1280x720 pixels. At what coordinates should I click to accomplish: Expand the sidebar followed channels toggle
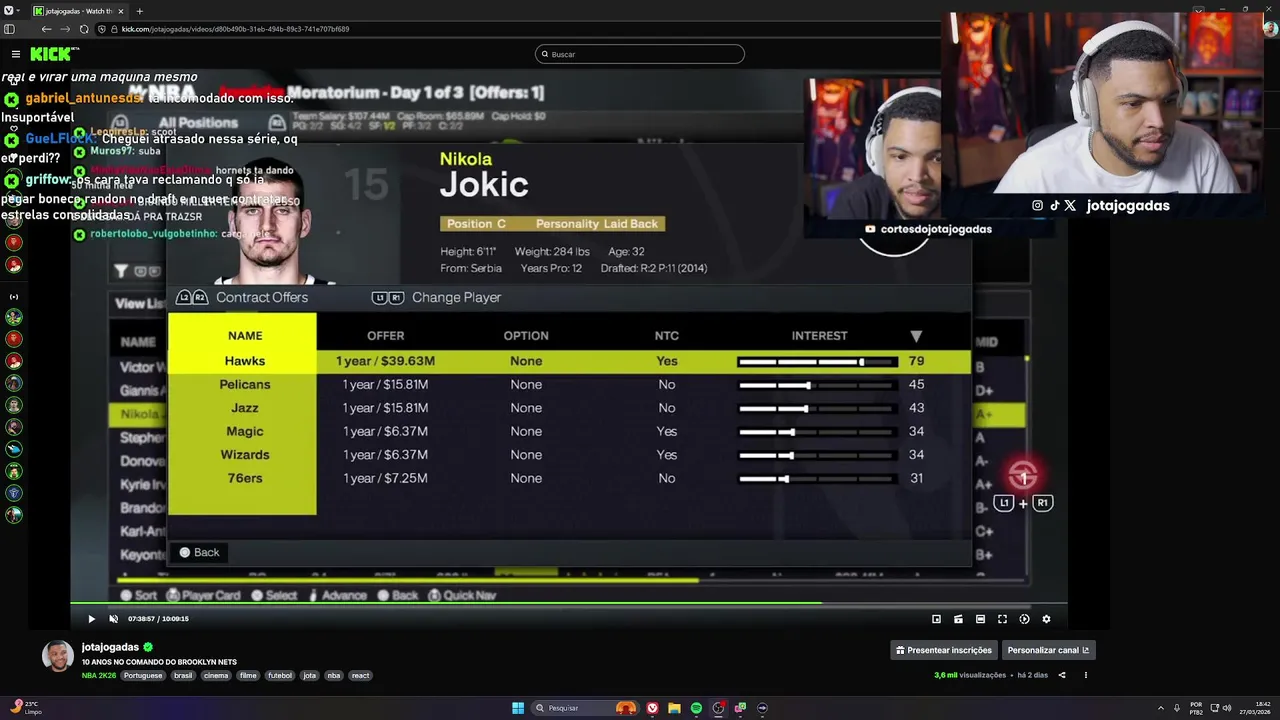[x=14, y=297]
